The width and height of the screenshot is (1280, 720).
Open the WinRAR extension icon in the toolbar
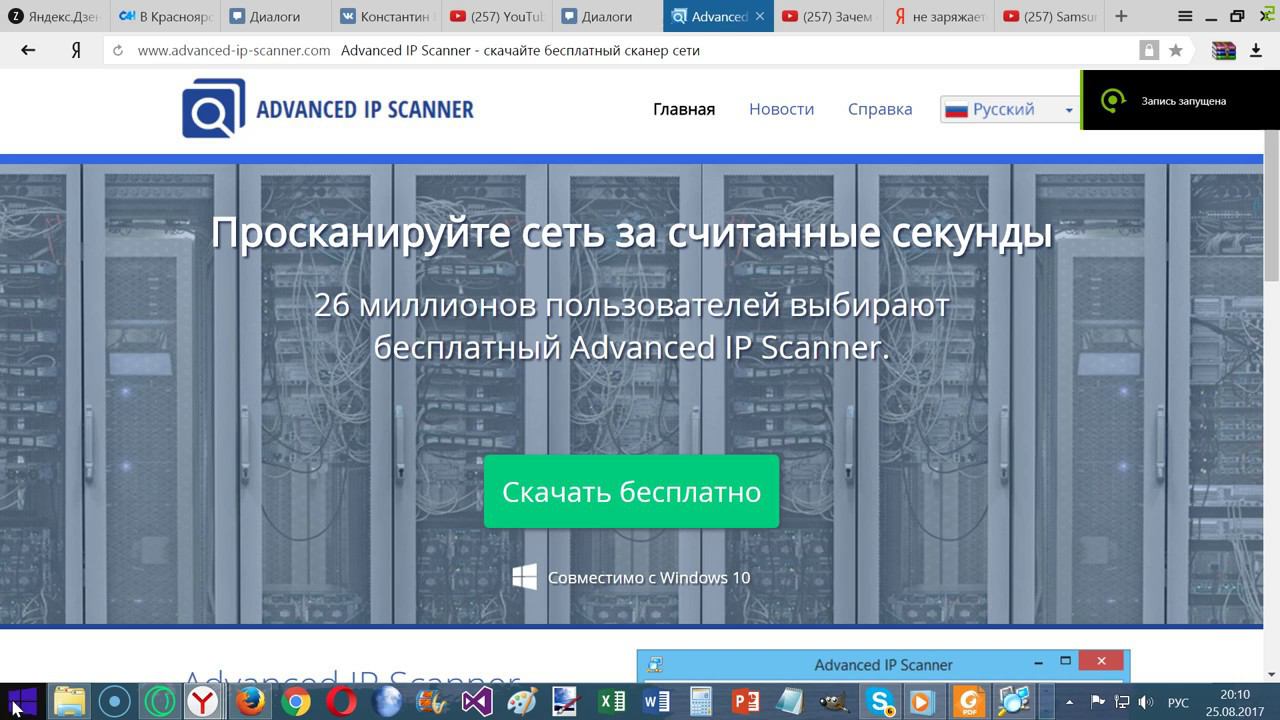(1224, 50)
